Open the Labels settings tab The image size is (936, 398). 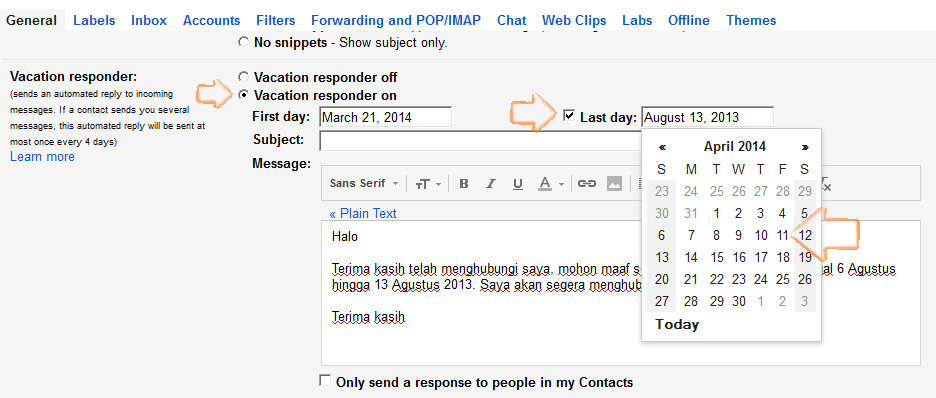94,20
